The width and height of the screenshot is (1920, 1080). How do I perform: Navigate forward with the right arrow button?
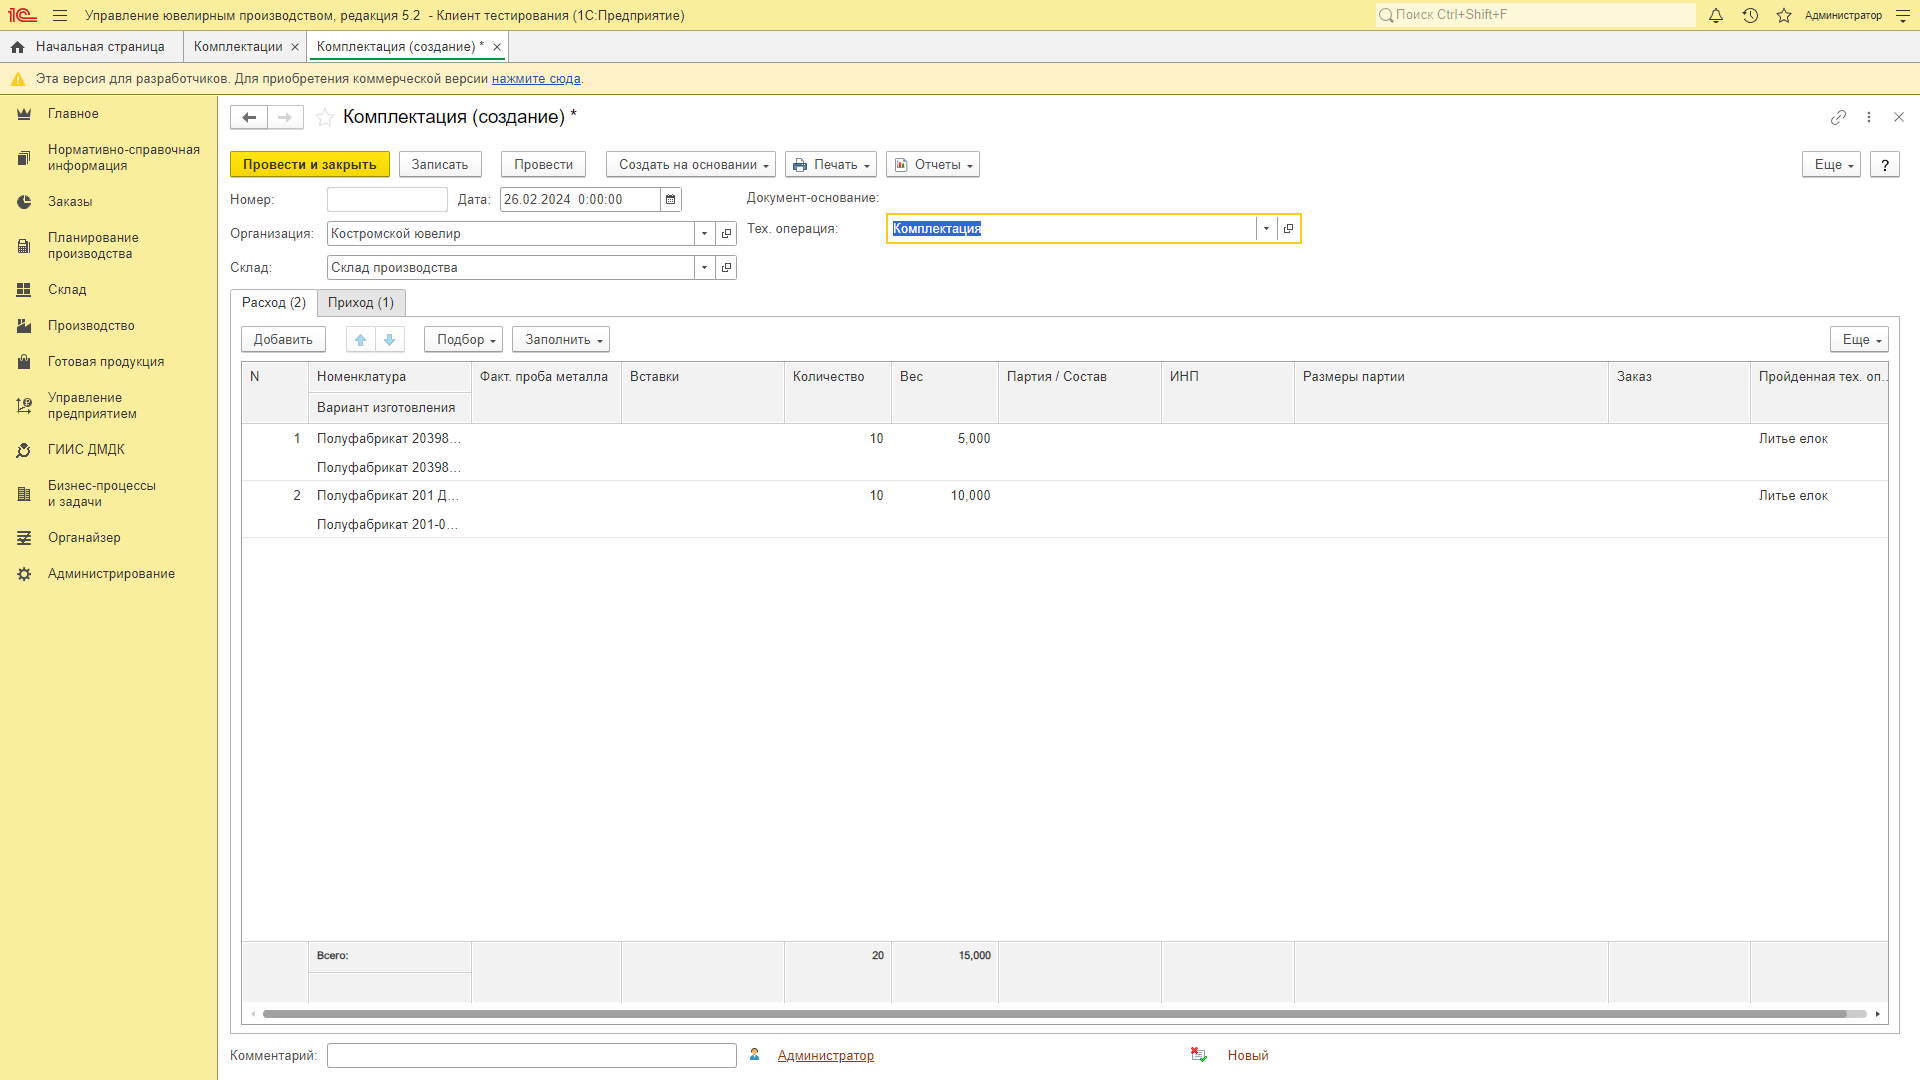tap(285, 117)
